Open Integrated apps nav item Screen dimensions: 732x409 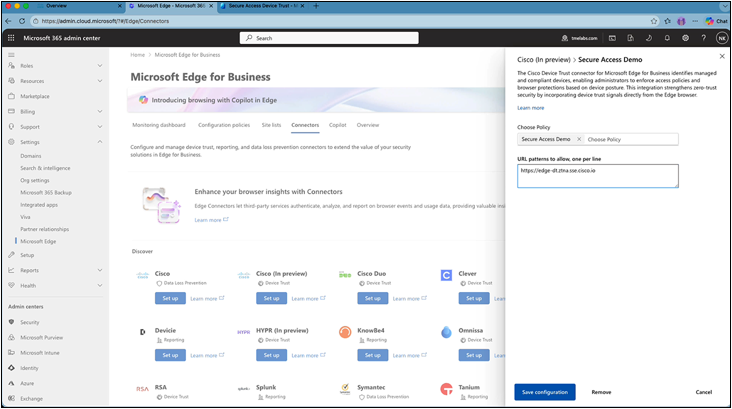[x=39, y=204]
